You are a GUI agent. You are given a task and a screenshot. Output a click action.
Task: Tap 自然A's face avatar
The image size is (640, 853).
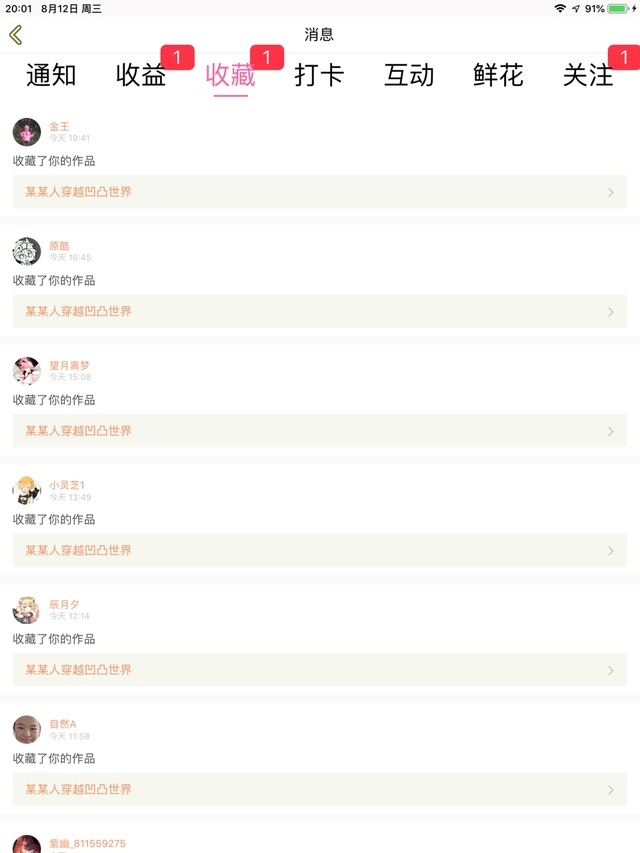coord(27,729)
